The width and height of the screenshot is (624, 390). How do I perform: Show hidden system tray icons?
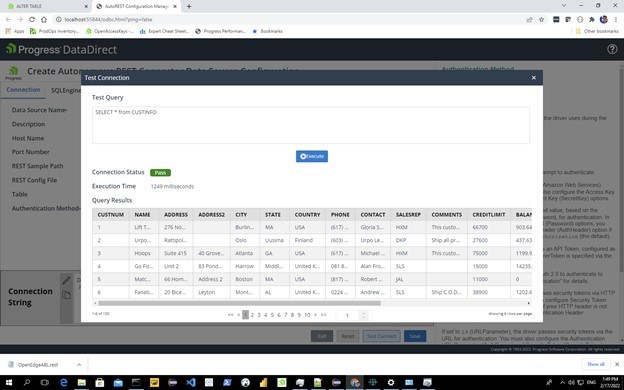point(562,382)
